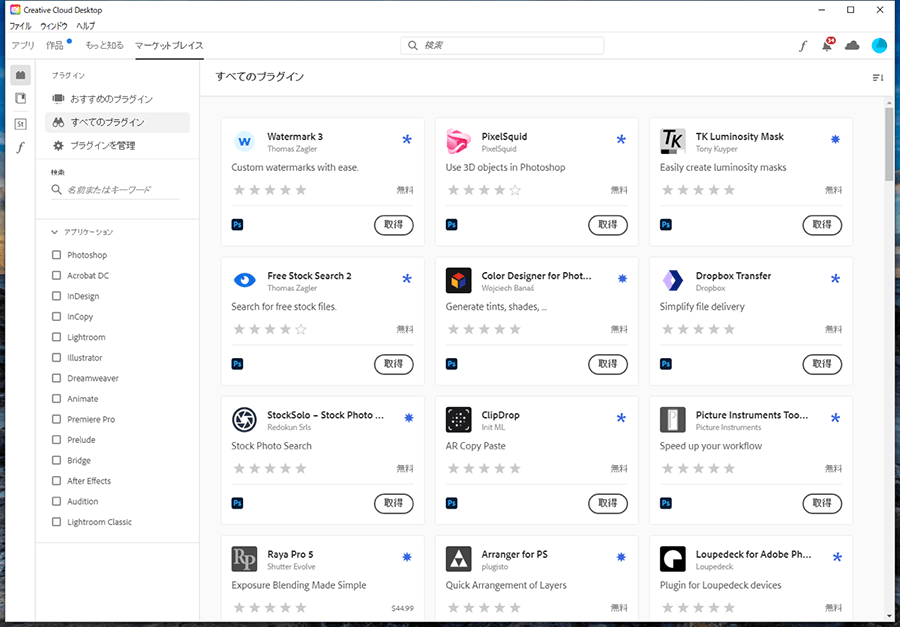Click the blue star badge on PixelSquid card
Screen dimensions: 900x627
(x=621, y=140)
